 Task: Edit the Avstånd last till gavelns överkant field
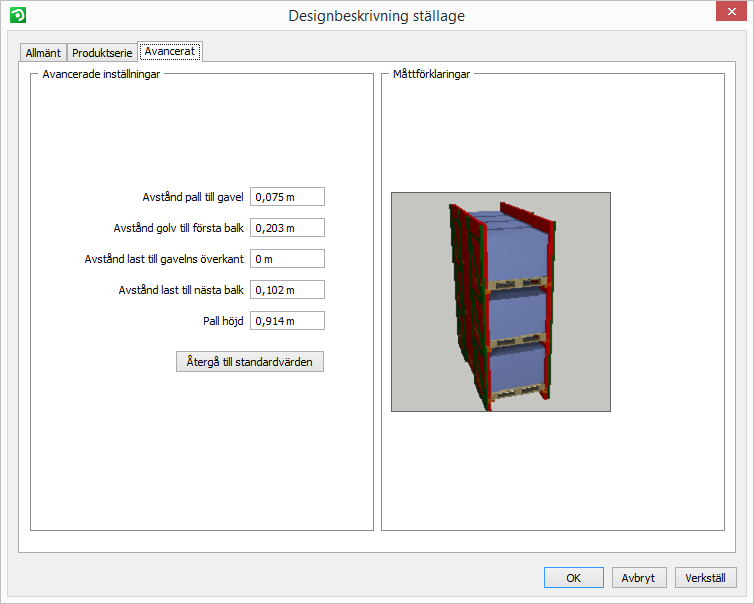[x=287, y=259]
